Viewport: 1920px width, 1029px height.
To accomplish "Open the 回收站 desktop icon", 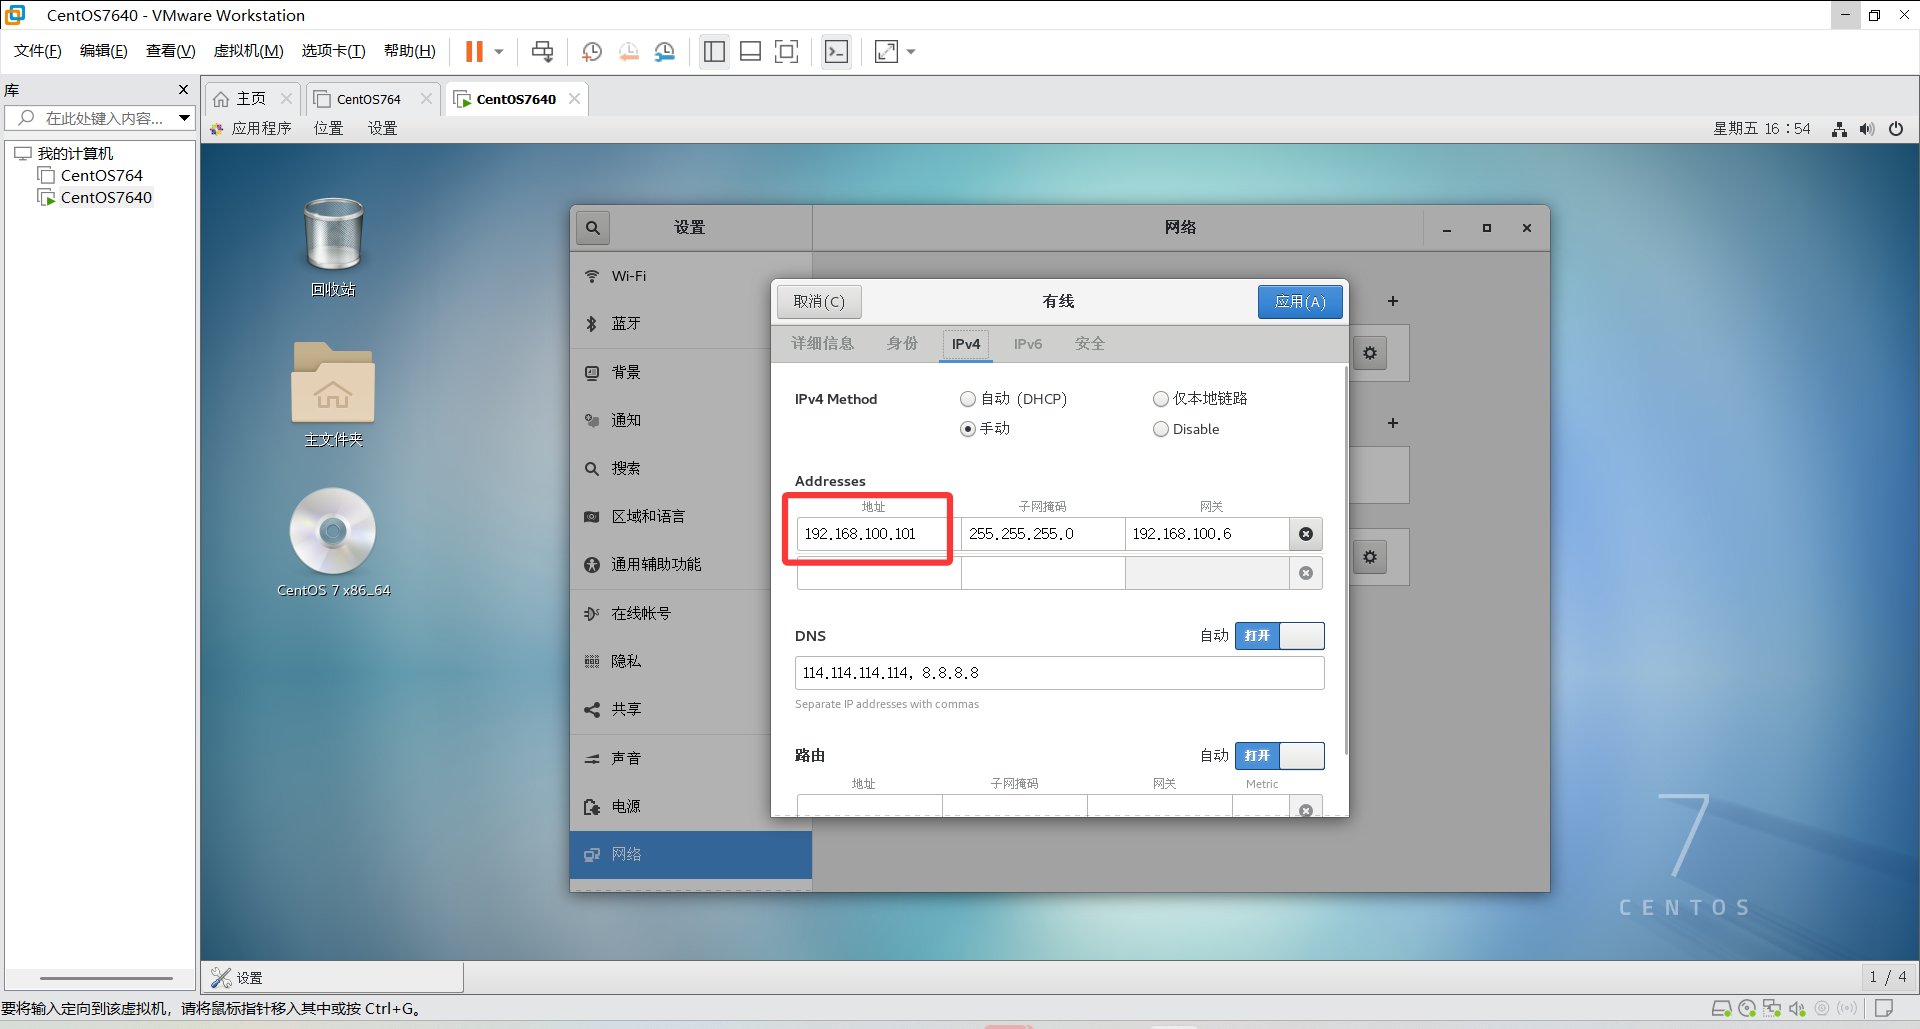I will [333, 247].
